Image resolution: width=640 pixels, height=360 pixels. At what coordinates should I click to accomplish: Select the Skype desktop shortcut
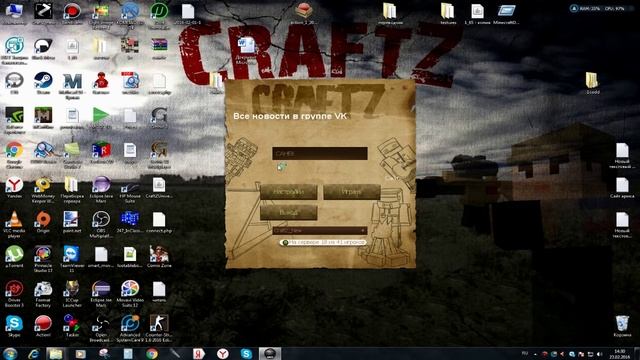pyautogui.click(x=14, y=326)
